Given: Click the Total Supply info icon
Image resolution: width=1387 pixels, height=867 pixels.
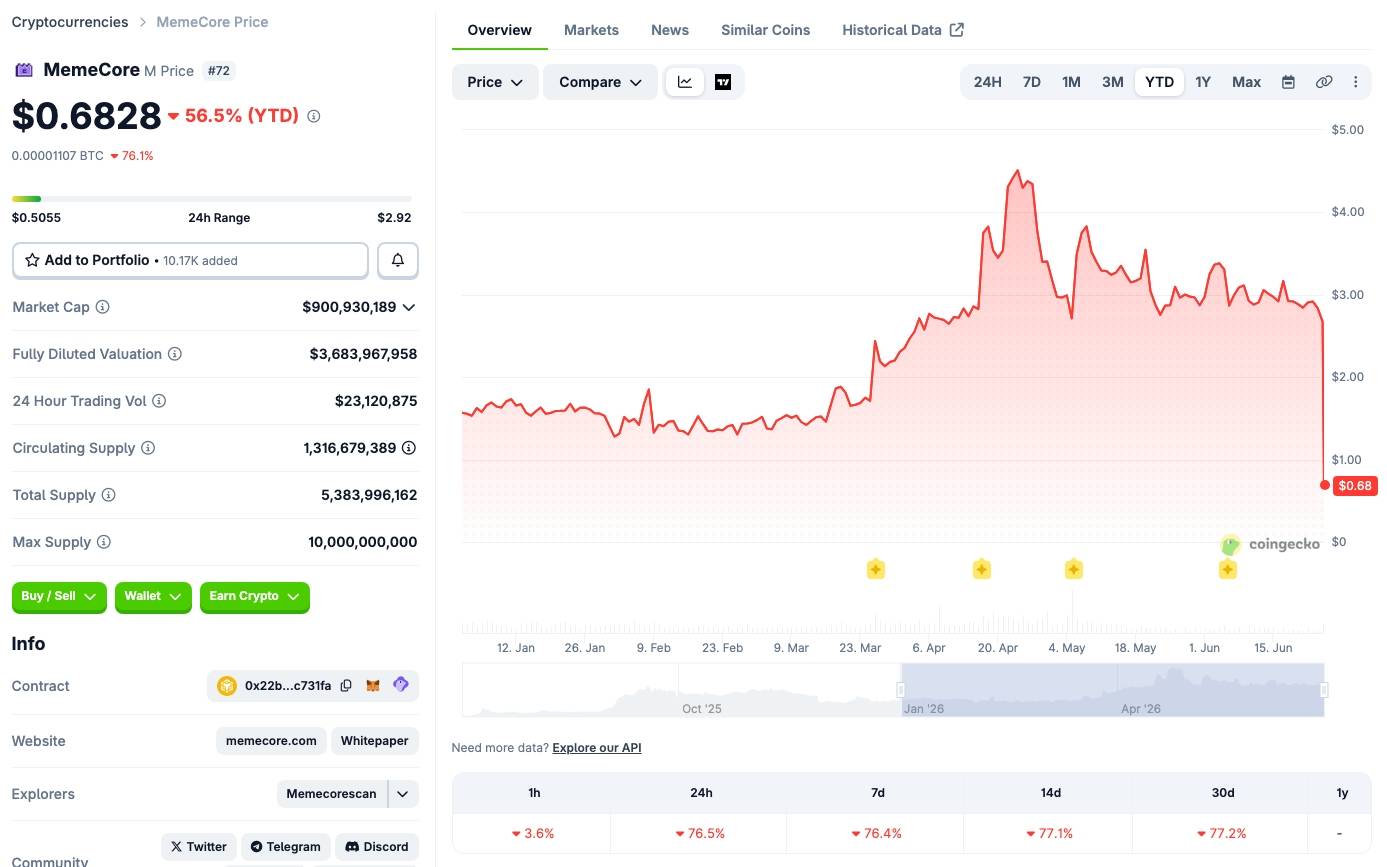Looking at the screenshot, I should (109, 495).
